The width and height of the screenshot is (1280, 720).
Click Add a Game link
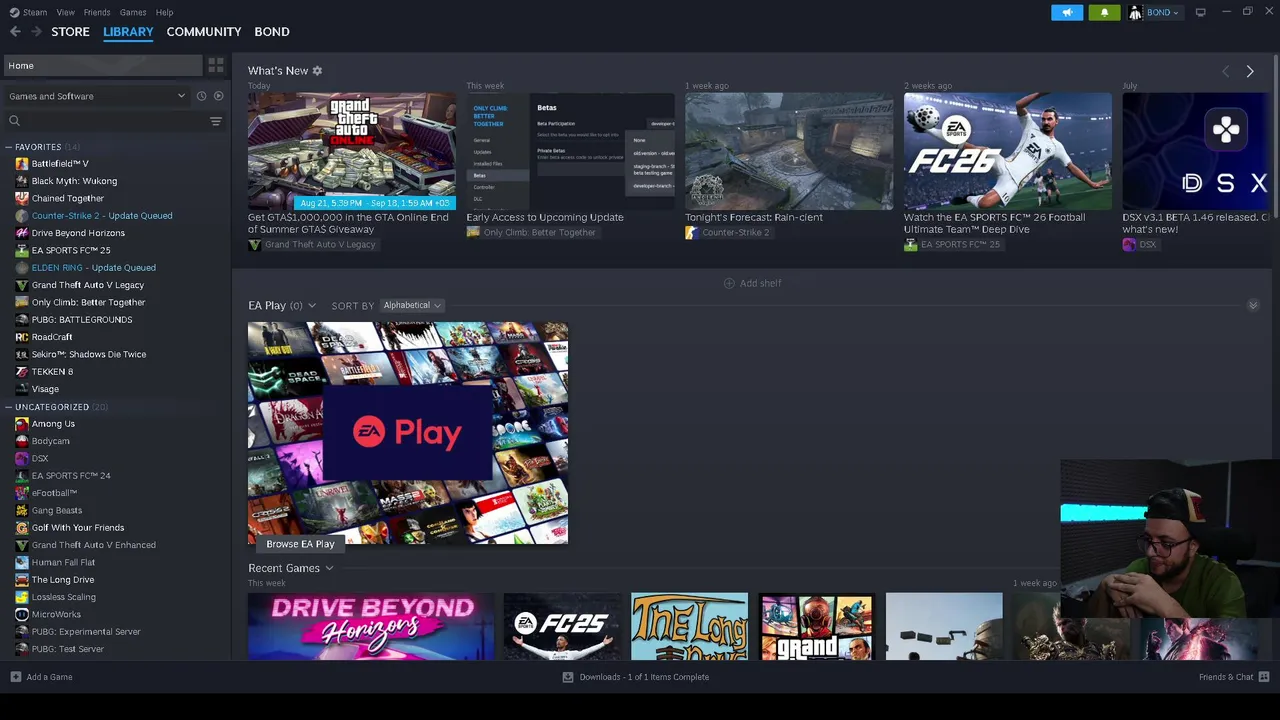50,677
